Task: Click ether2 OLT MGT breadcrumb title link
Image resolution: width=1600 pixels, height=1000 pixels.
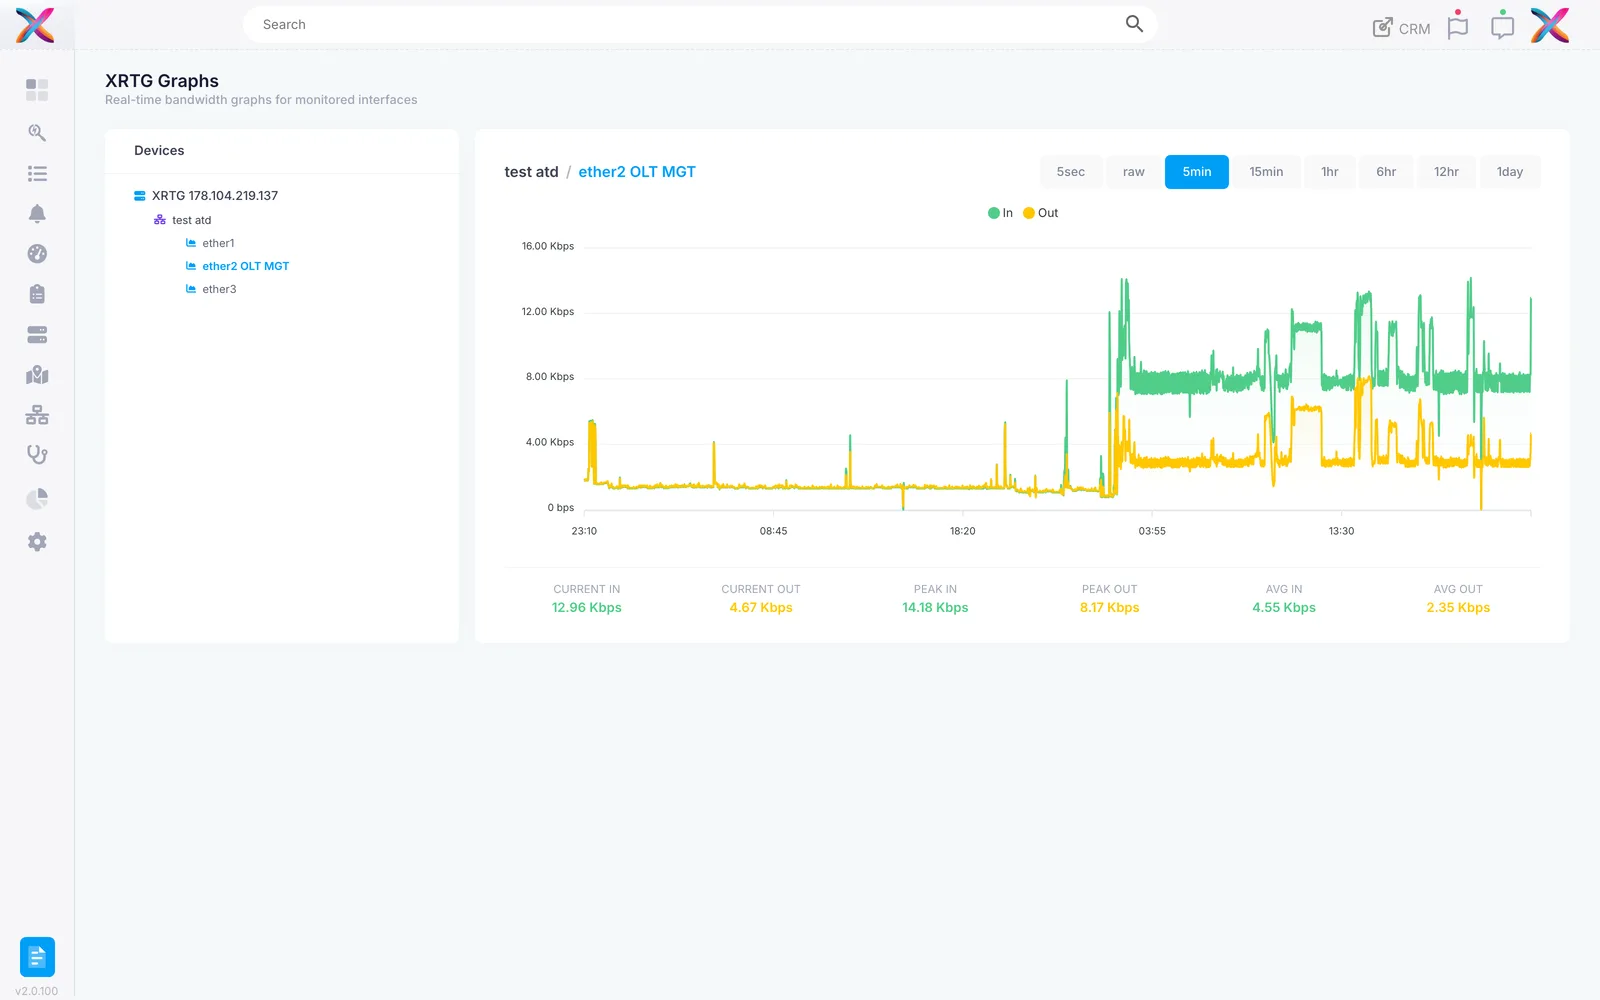Action: (x=637, y=172)
